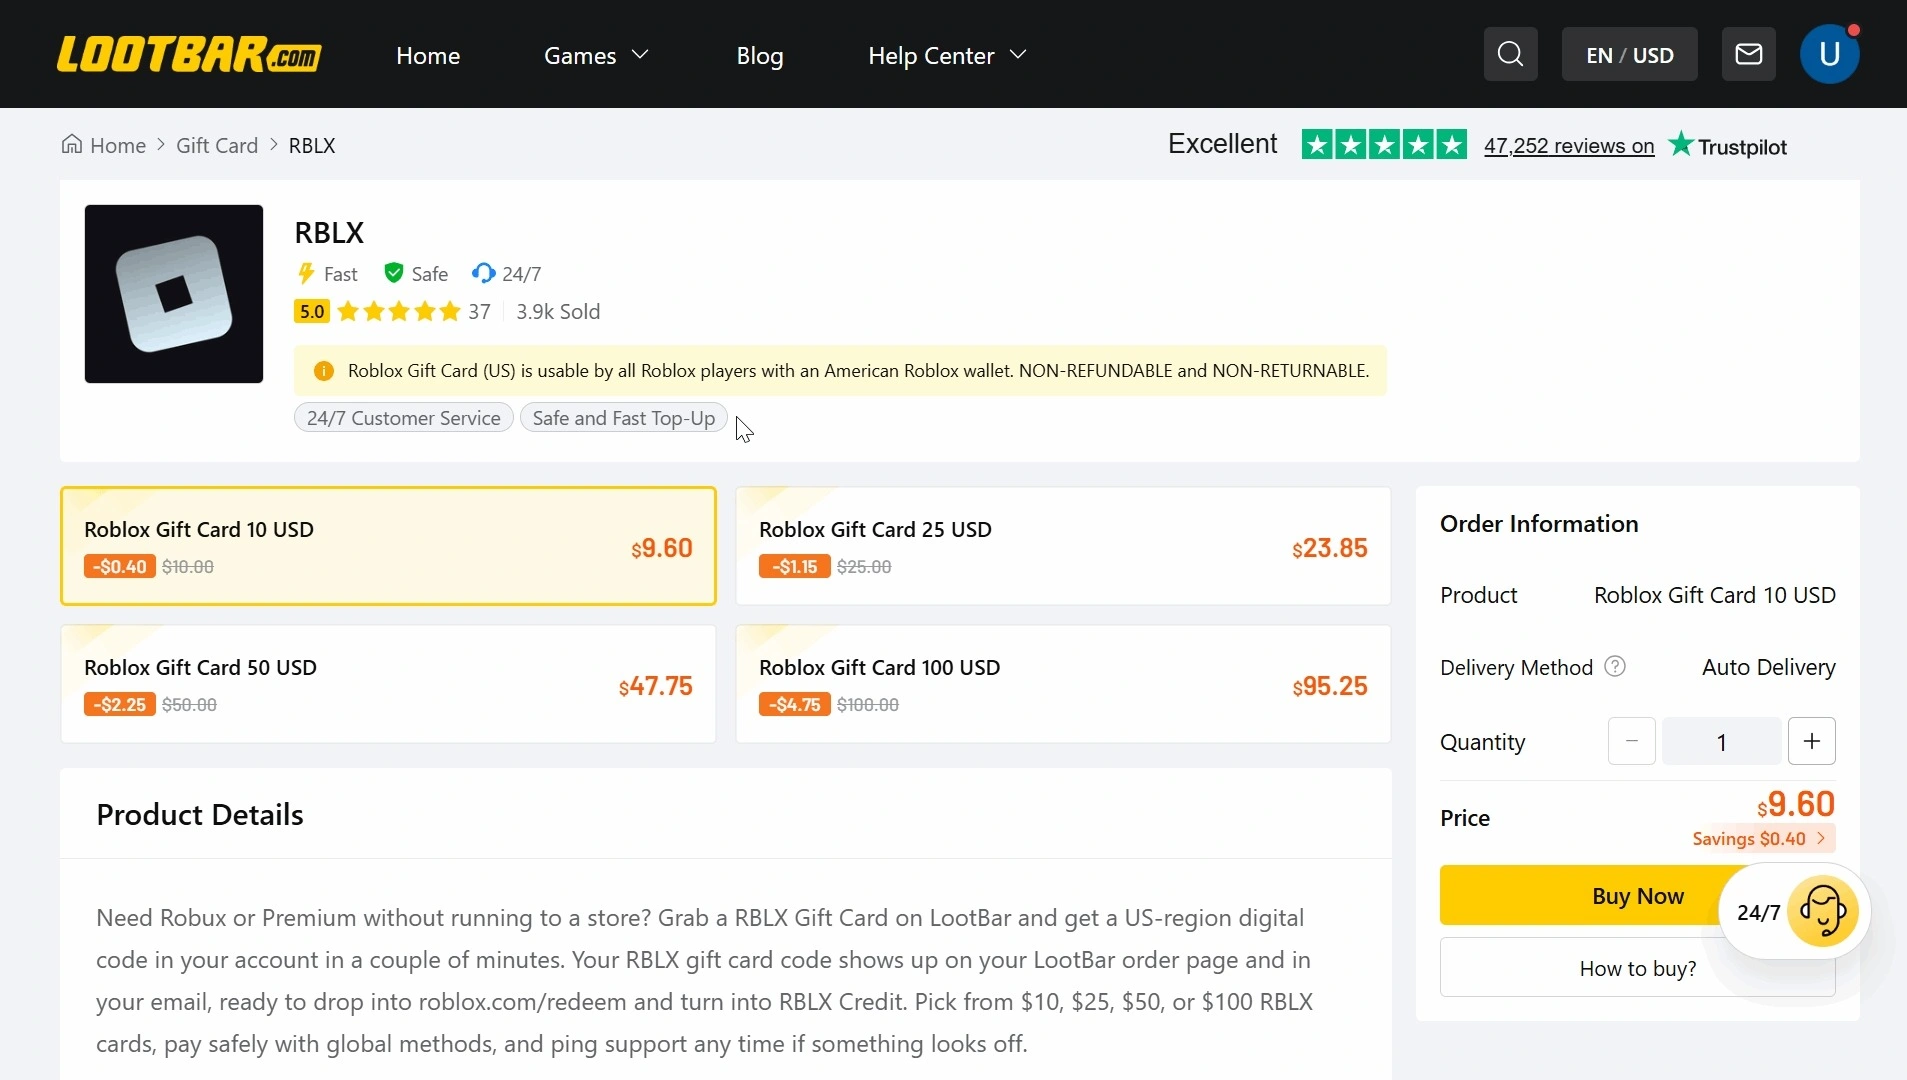
Task: Click the -$0.40 discount badge
Action: 120,566
